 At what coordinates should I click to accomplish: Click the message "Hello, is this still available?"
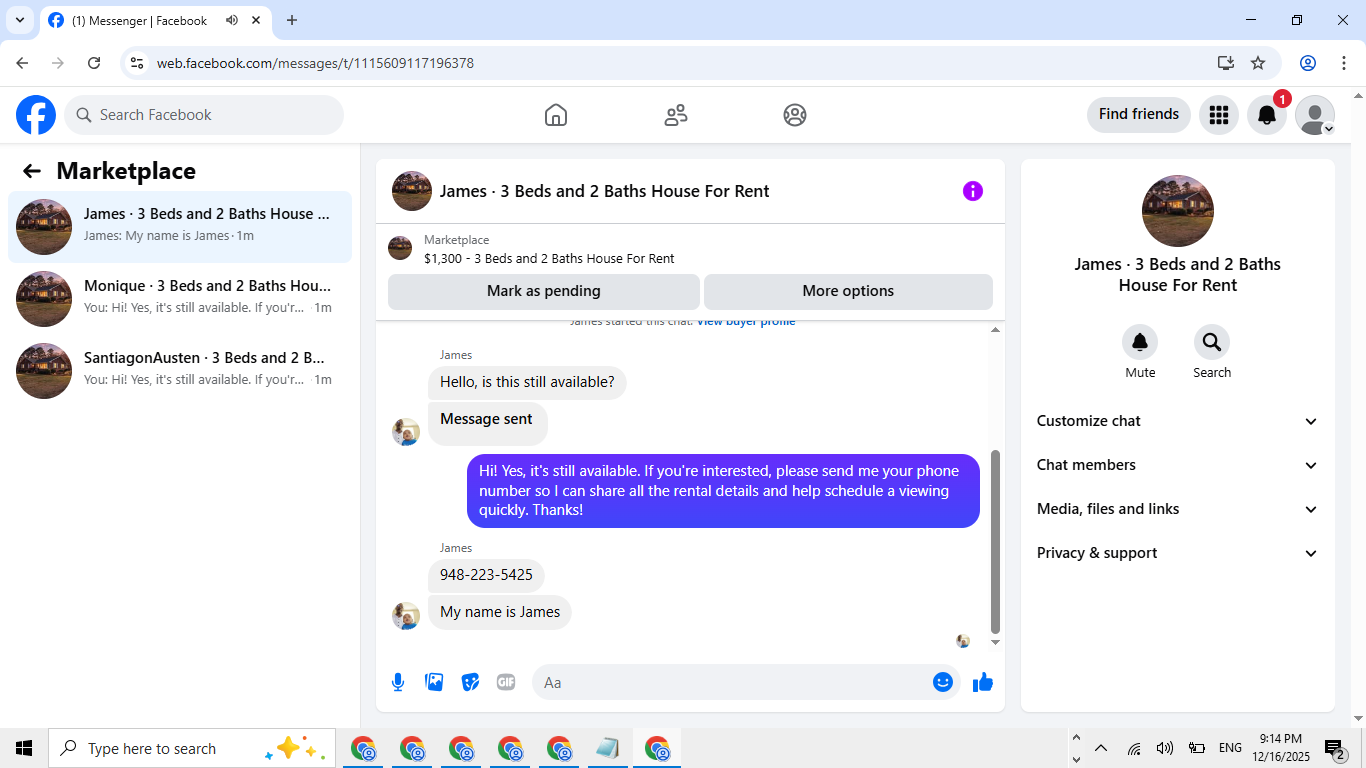coord(527,382)
